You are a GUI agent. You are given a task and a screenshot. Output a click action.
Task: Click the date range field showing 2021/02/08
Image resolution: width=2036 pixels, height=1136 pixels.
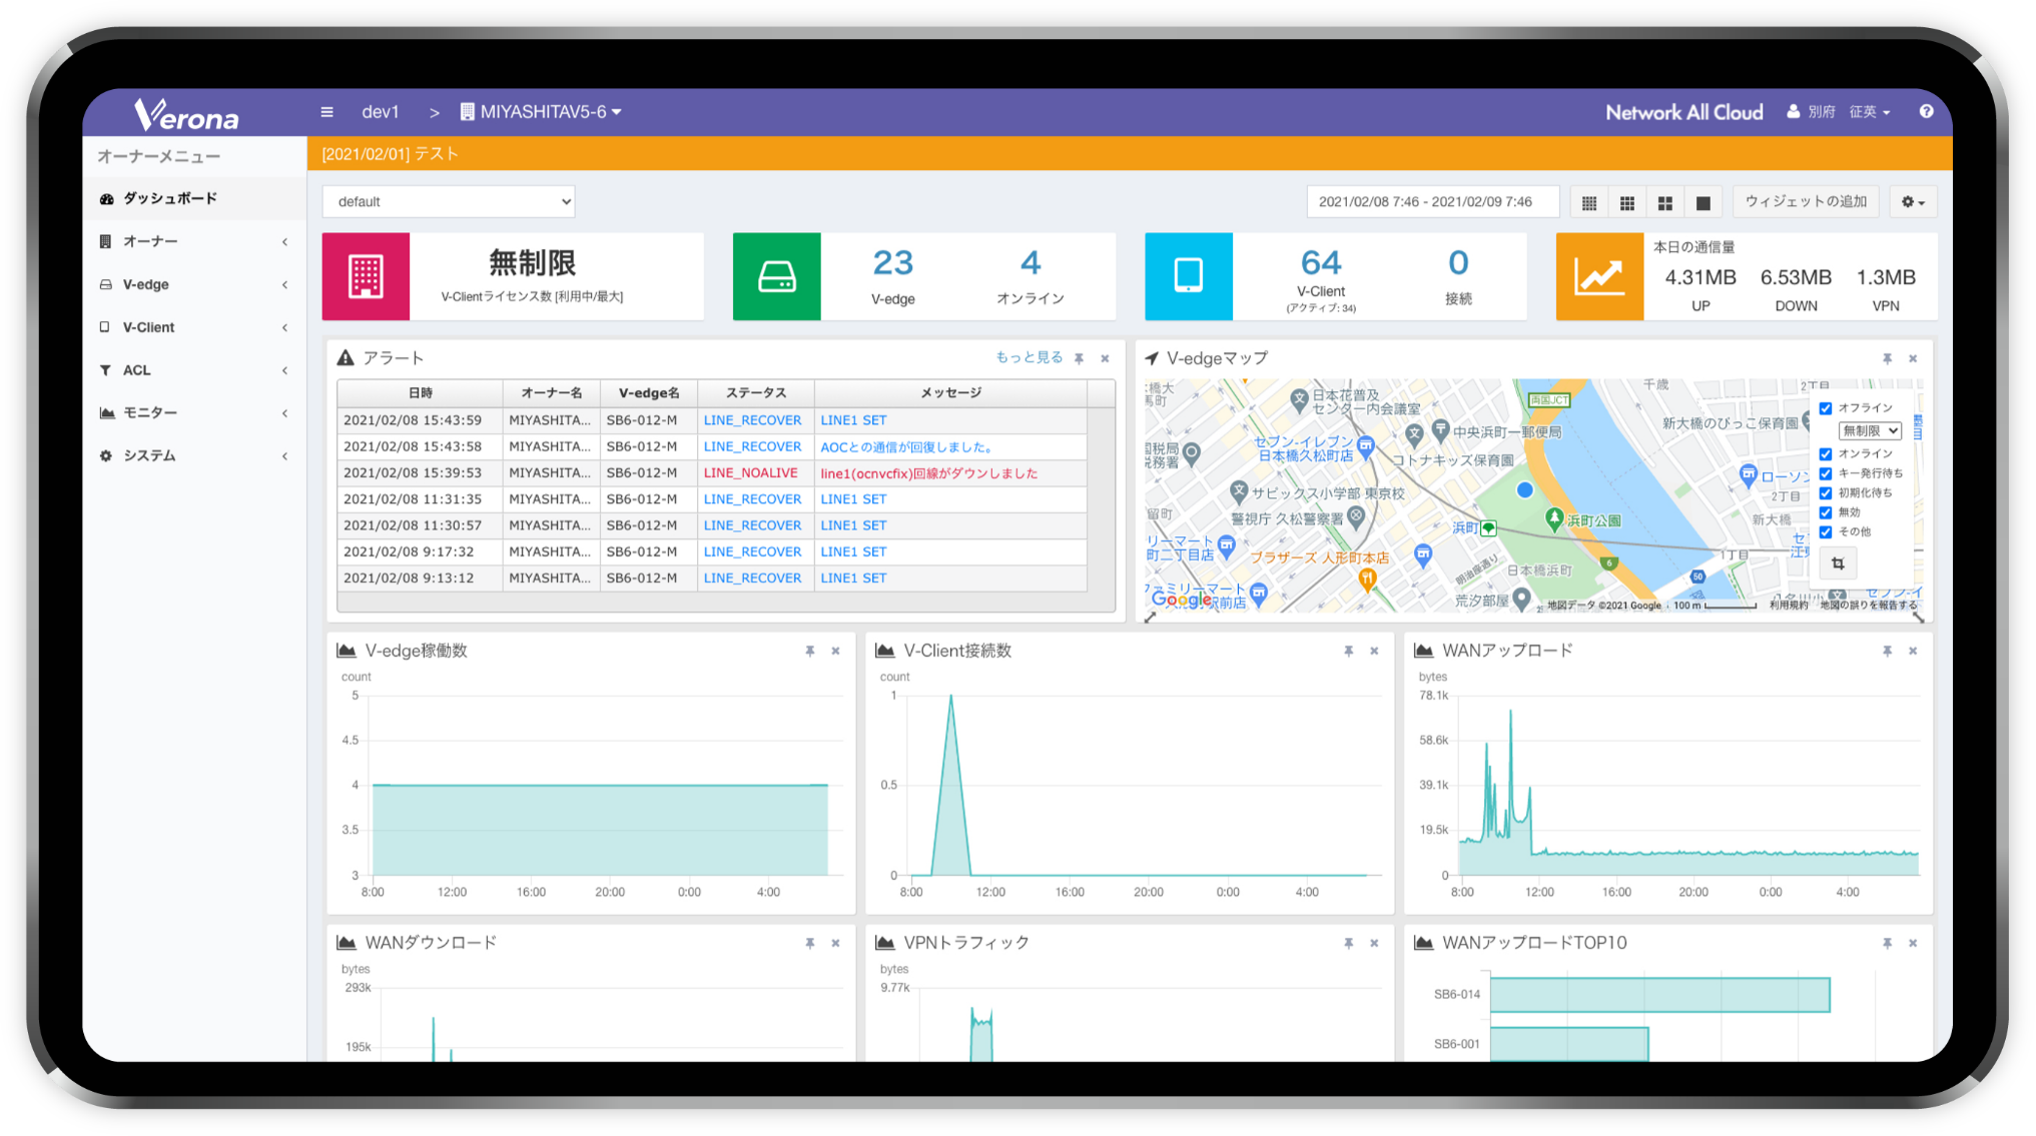click(x=1432, y=201)
